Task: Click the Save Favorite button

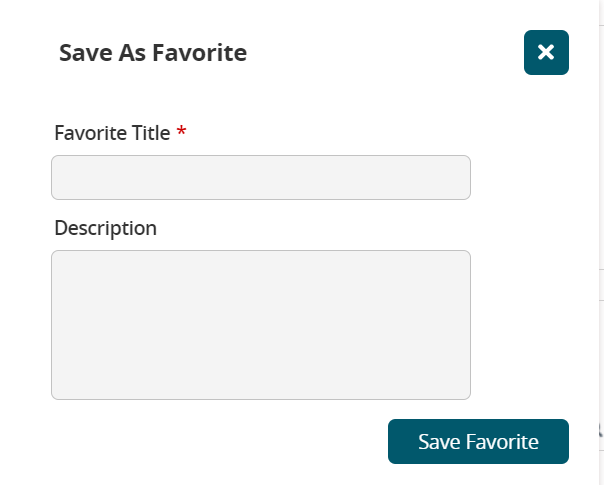Action: pyautogui.click(x=478, y=442)
